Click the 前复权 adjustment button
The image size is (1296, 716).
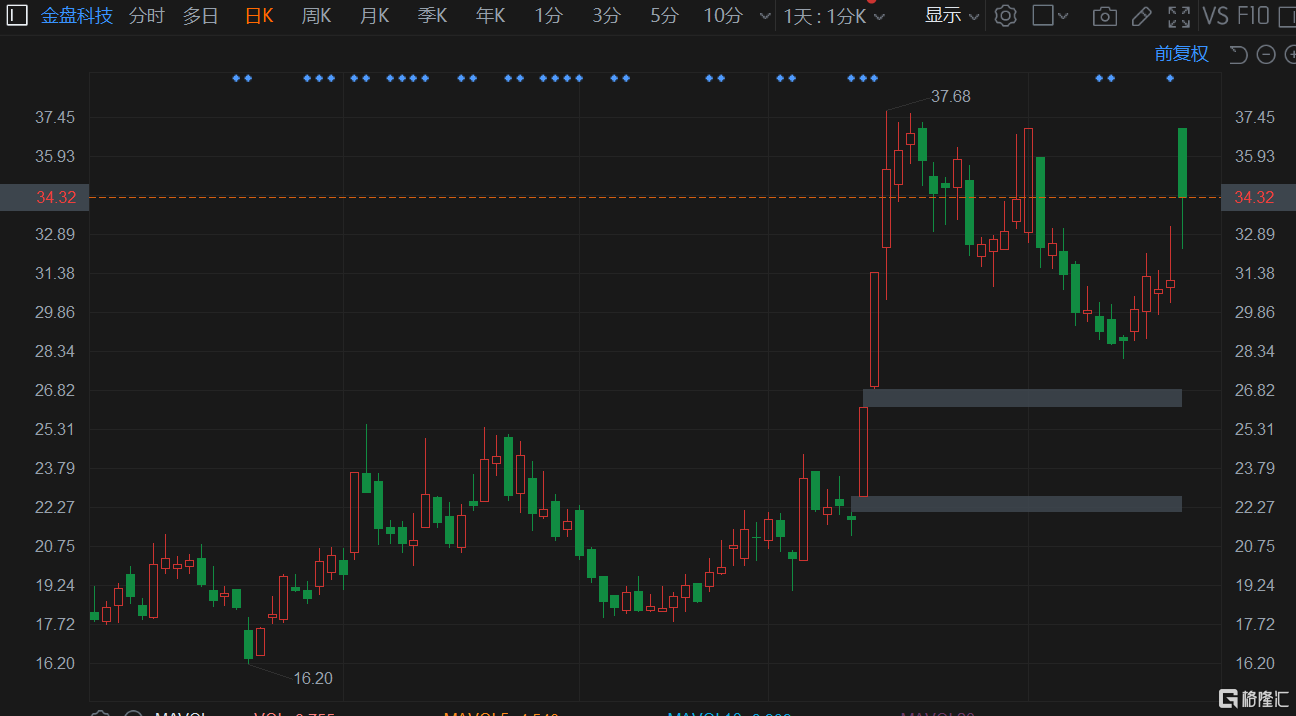pyautogui.click(x=1182, y=54)
